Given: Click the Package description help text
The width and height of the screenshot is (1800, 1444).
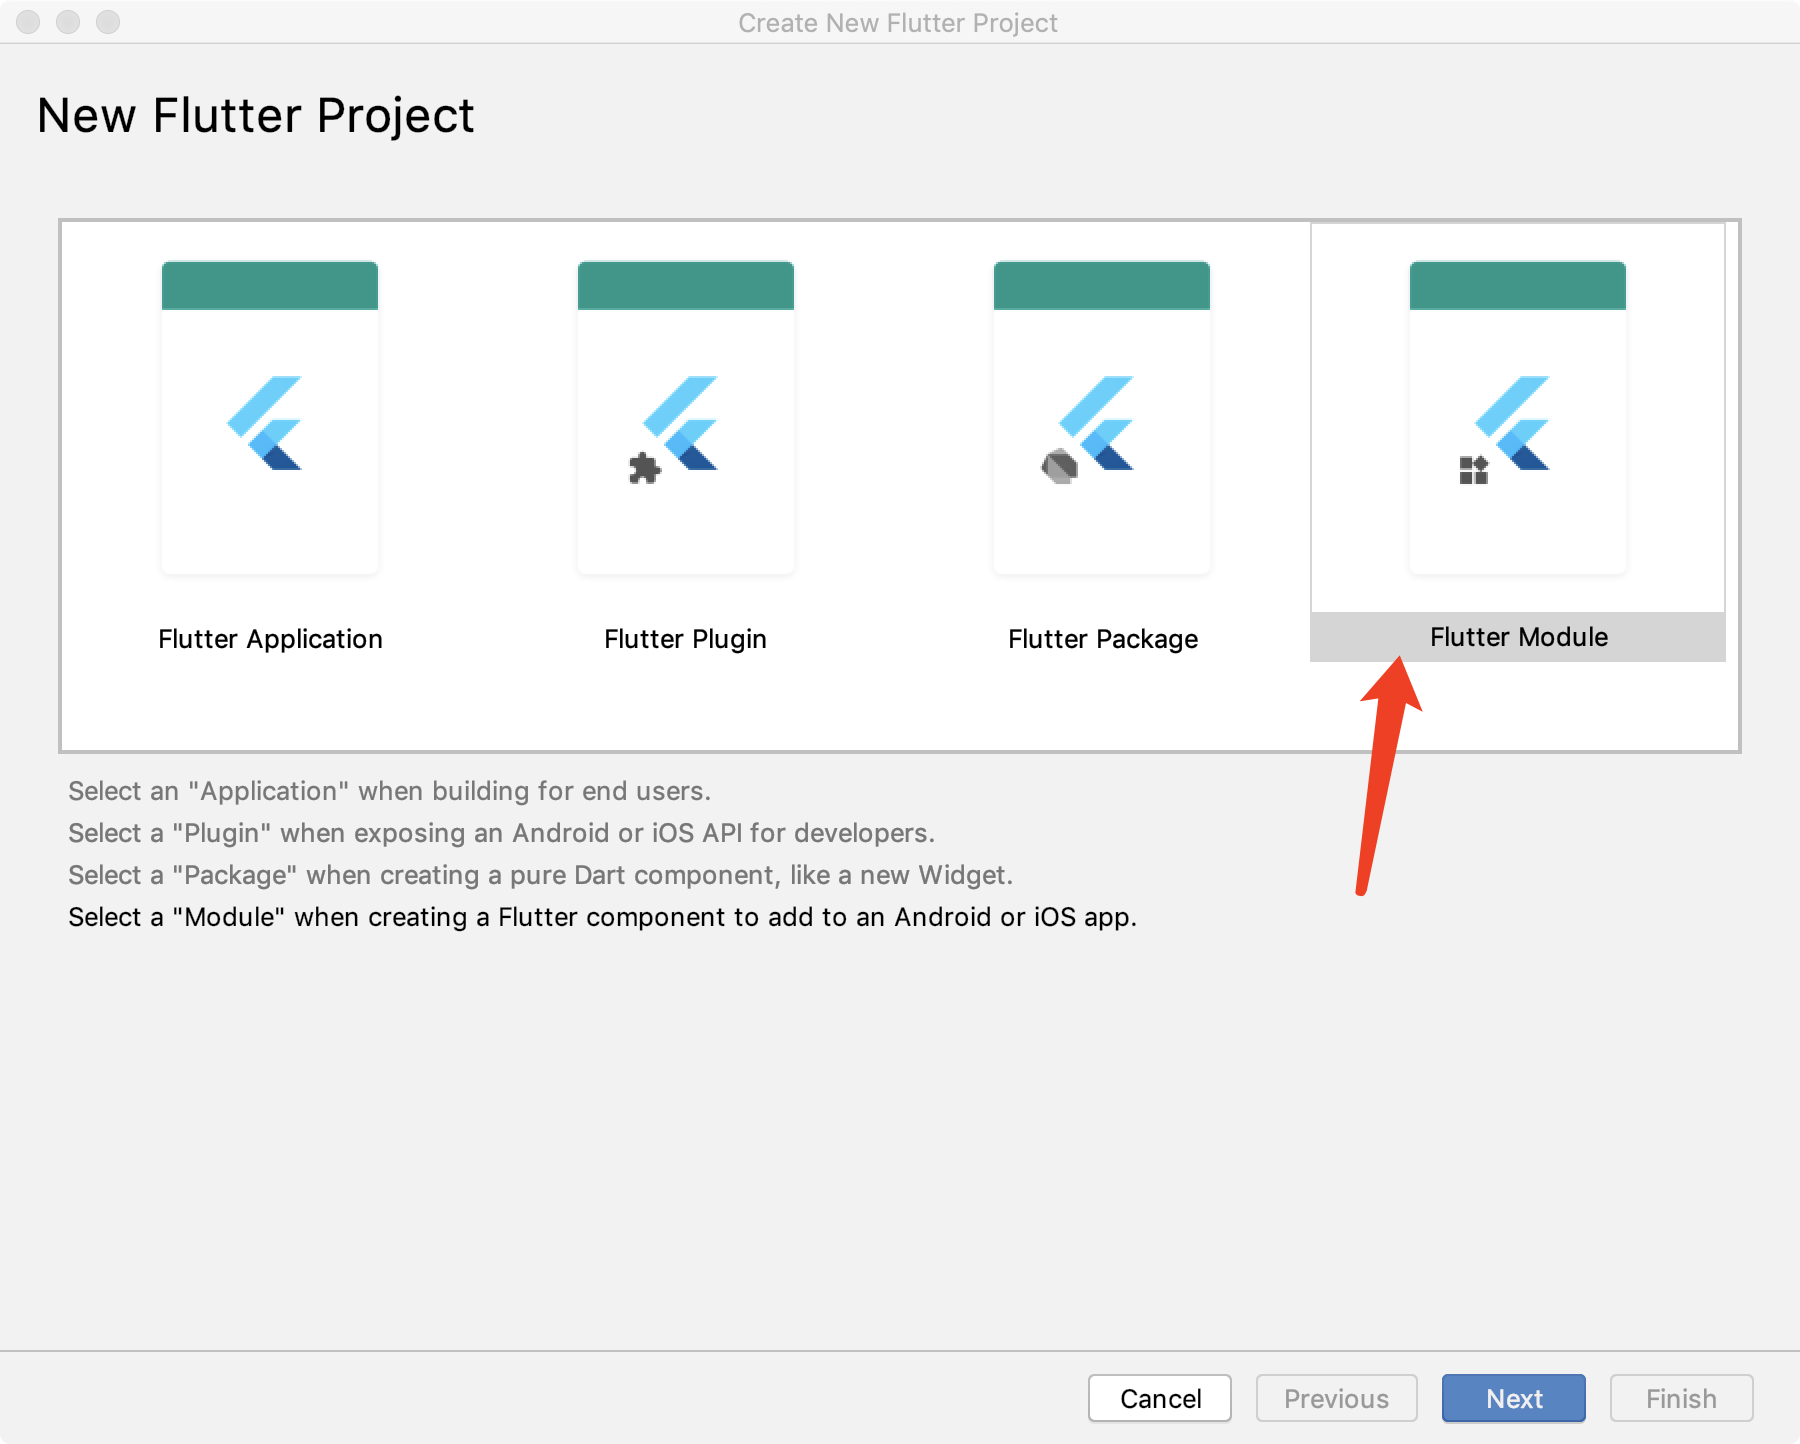Looking at the screenshot, I should click(540, 875).
